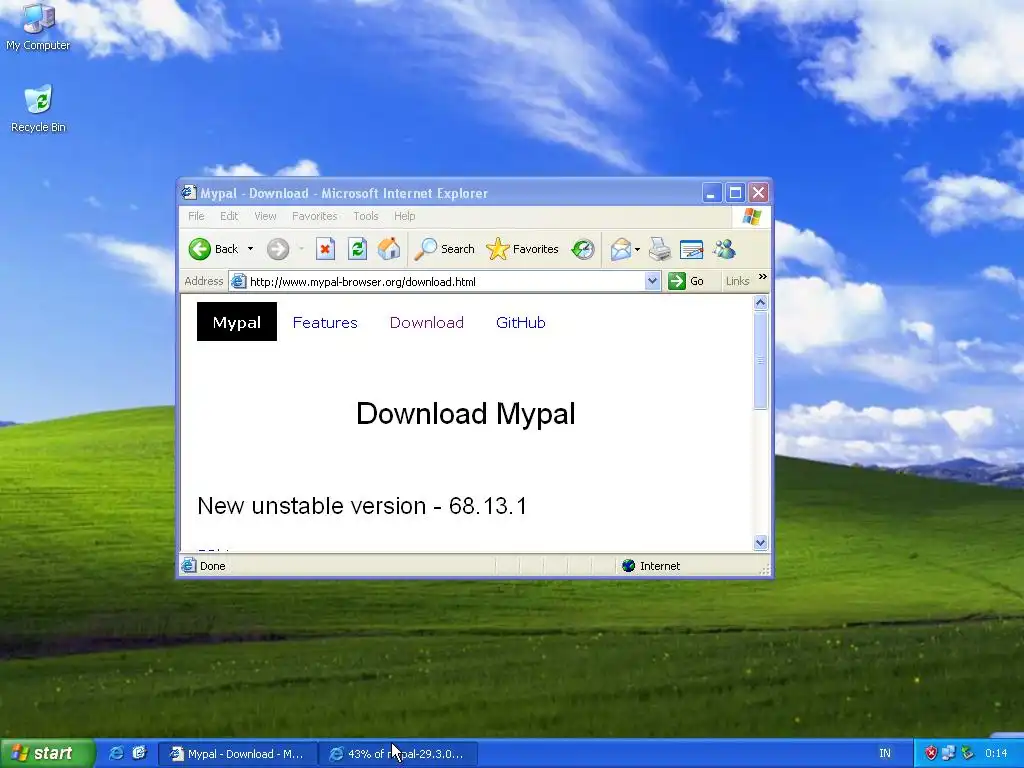Select the My Computer desktop icon
The width and height of the screenshot is (1024, 768).
coord(38,27)
